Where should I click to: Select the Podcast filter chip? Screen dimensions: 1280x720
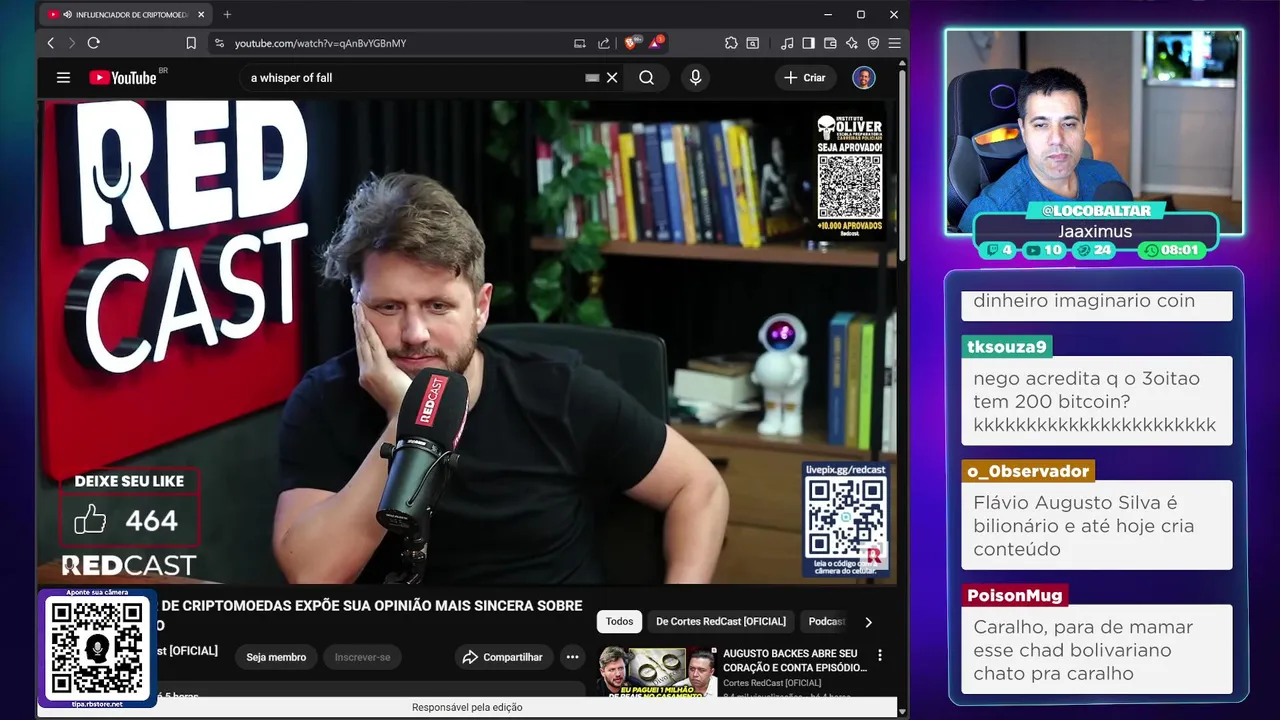pyautogui.click(x=826, y=621)
